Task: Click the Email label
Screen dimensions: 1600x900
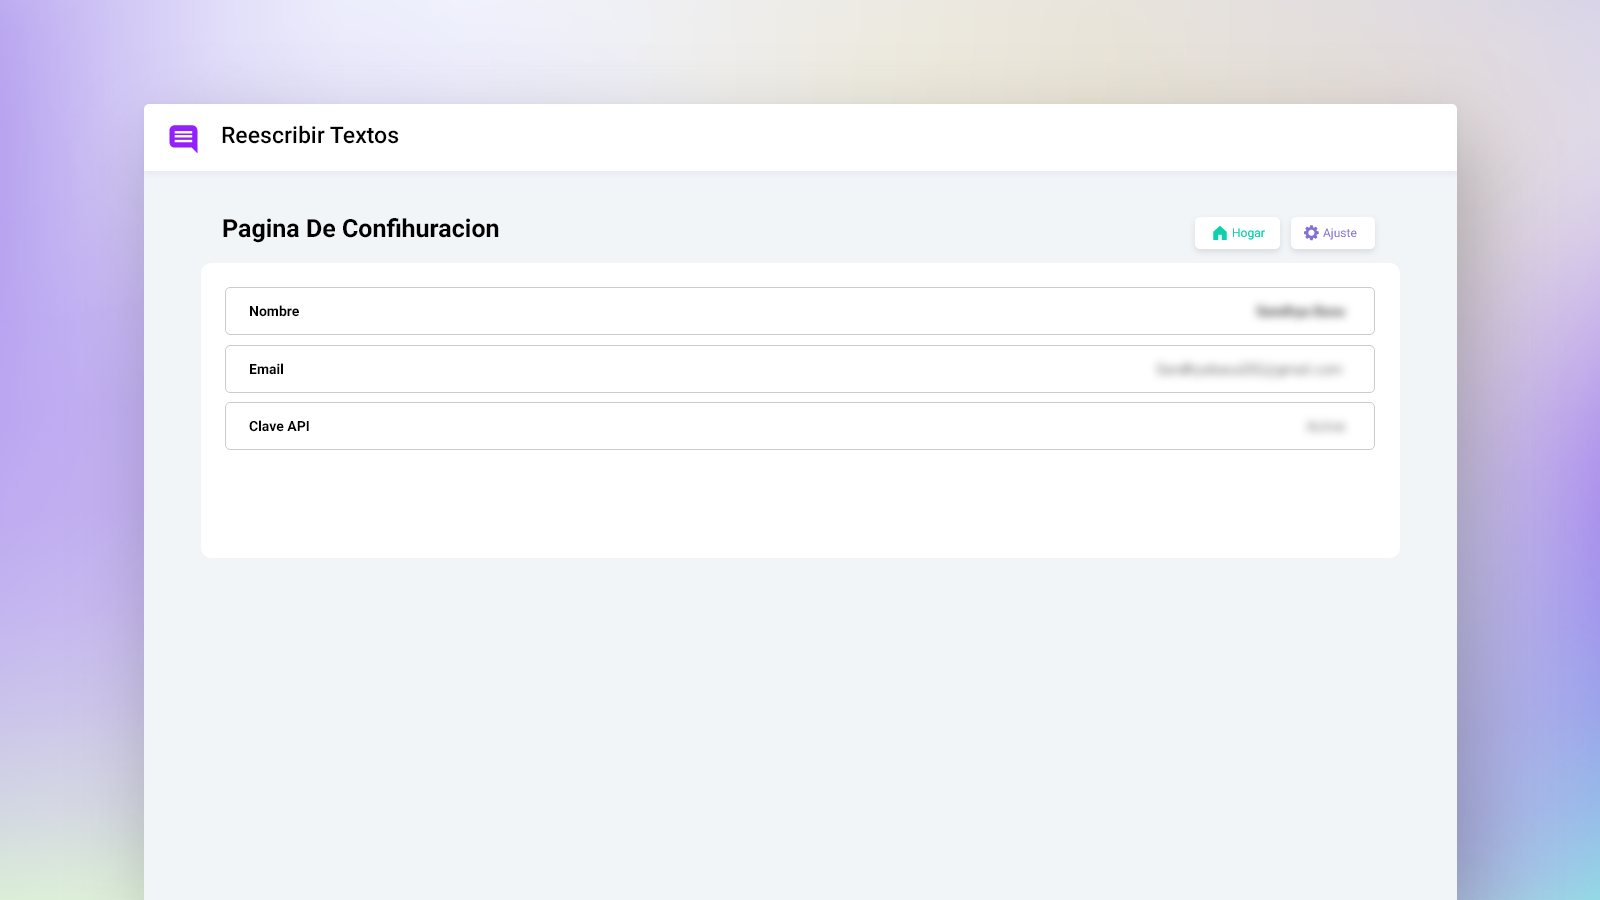Action: [266, 369]
